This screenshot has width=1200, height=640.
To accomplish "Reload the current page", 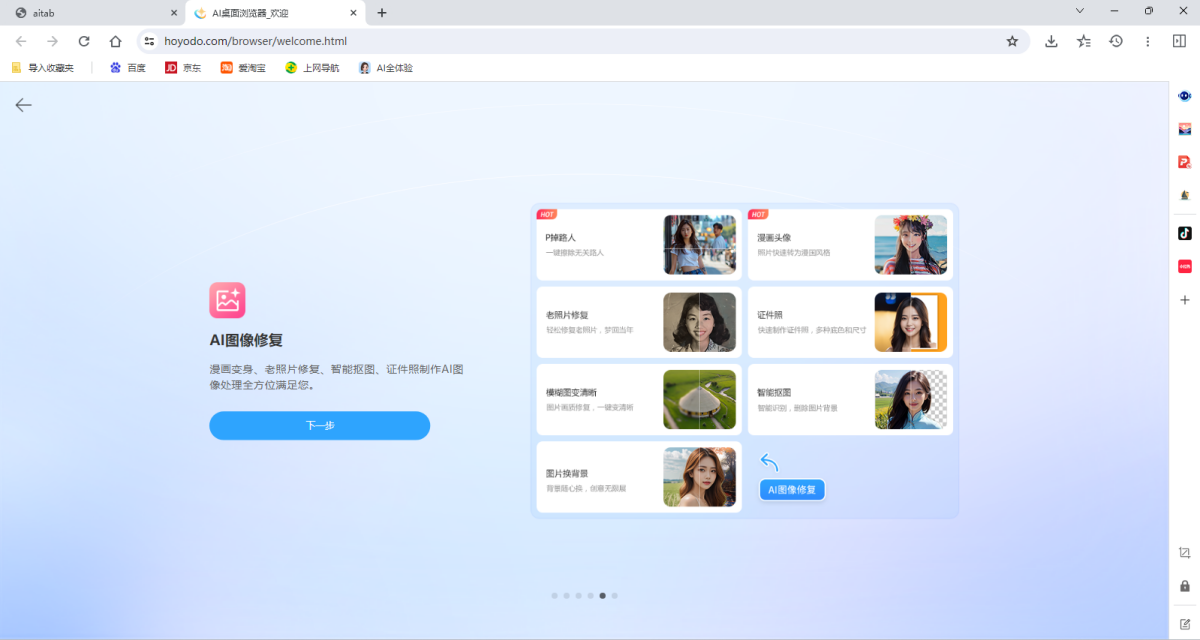I will point(84,41).
